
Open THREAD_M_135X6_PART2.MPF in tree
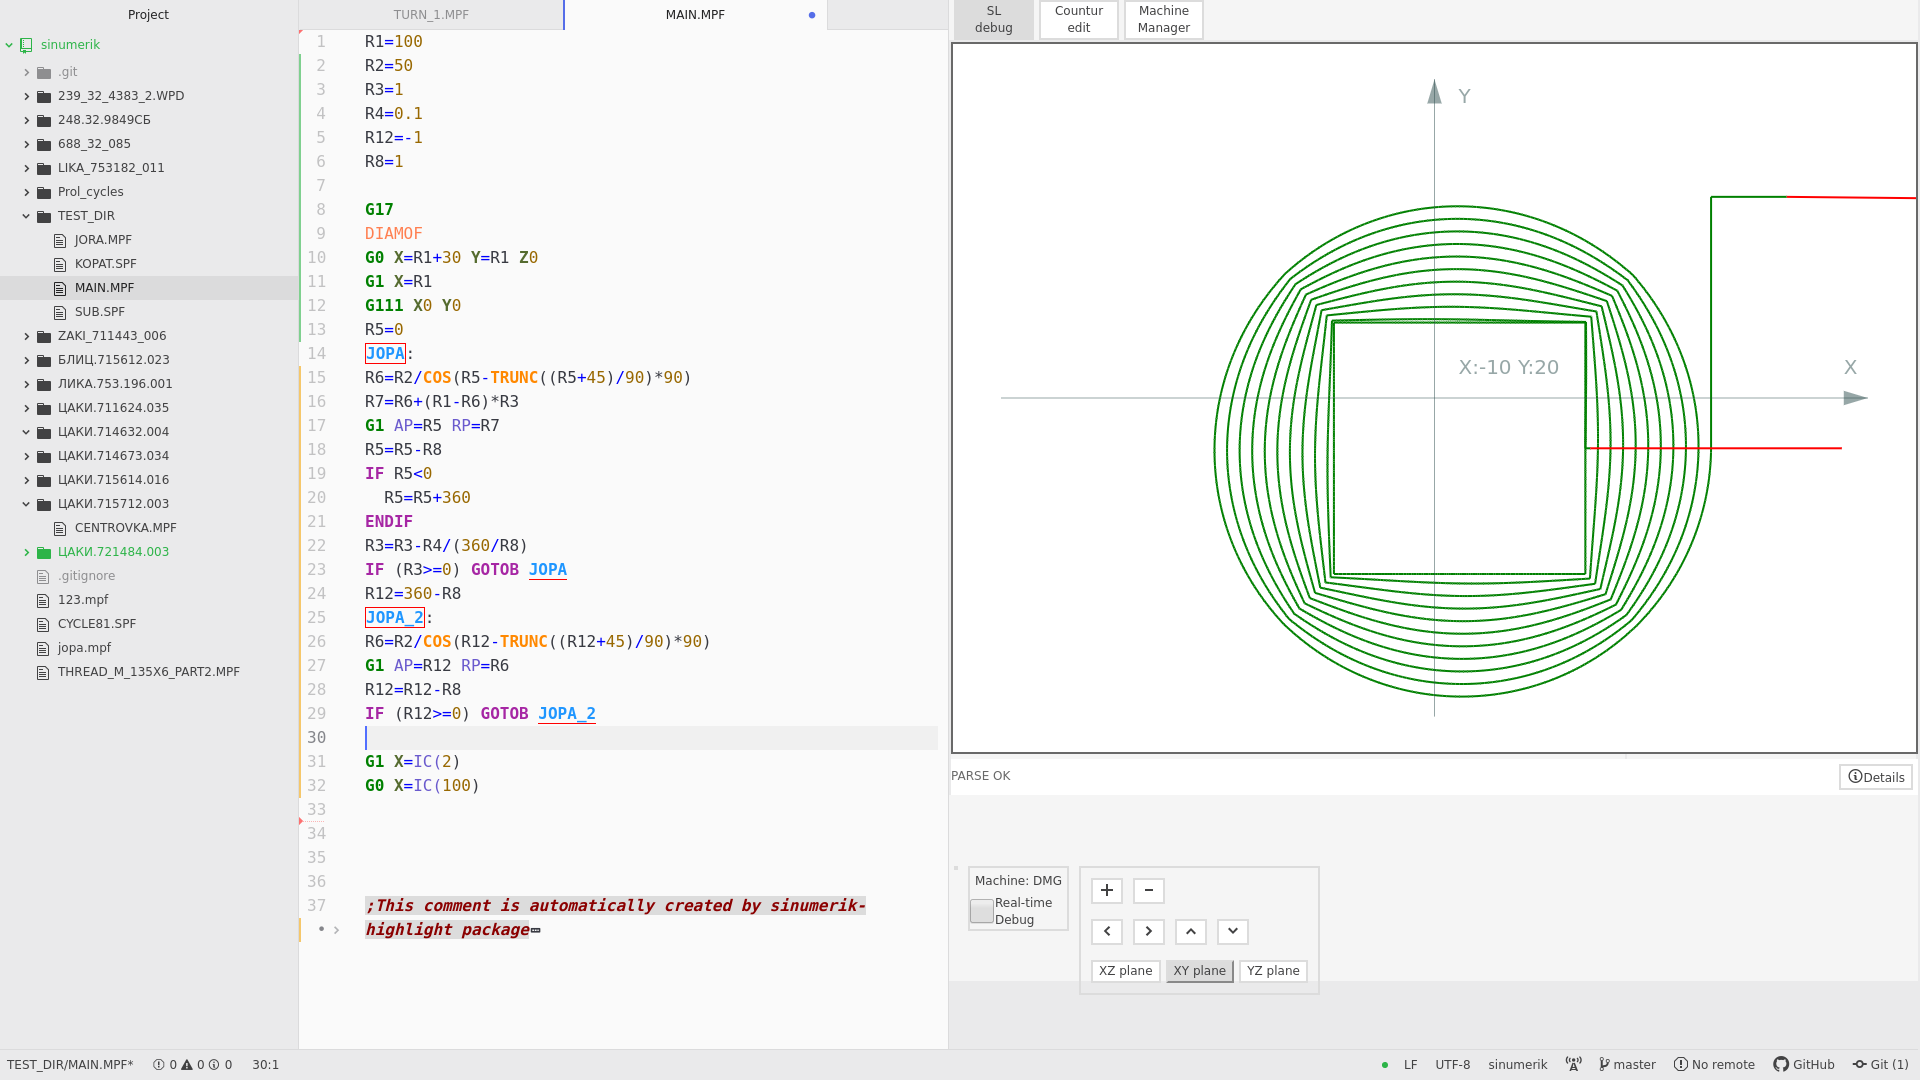coord(149,672)
